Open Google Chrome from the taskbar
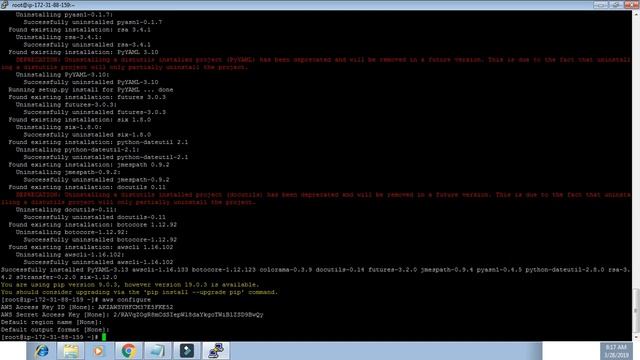Image resolution: width=640 pixels, height=360 pixels. (128, 351)
